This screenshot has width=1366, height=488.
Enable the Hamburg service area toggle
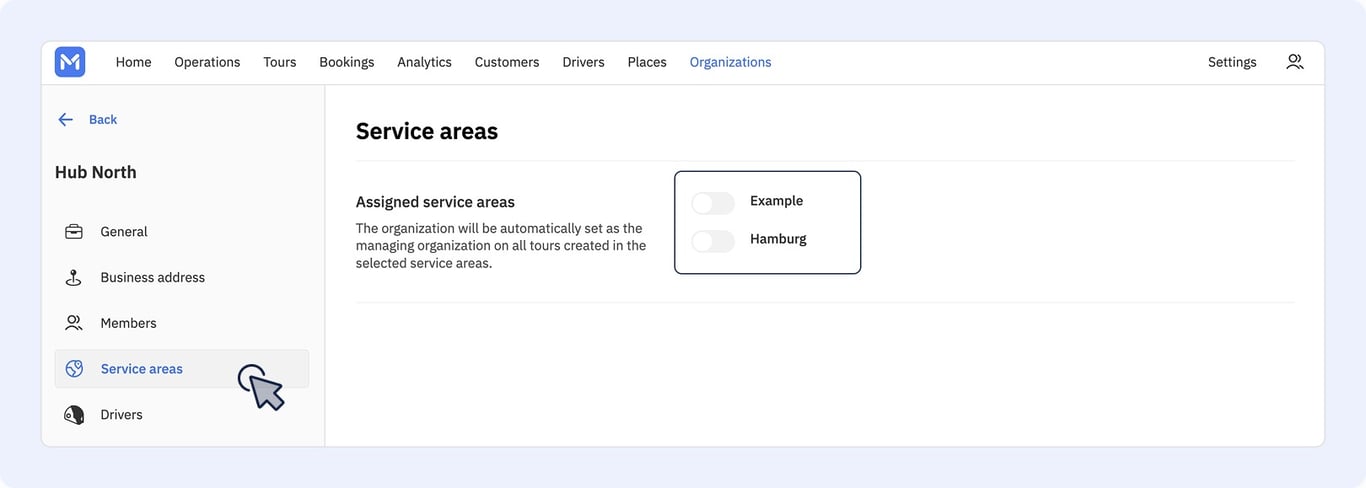click(713, 241)
